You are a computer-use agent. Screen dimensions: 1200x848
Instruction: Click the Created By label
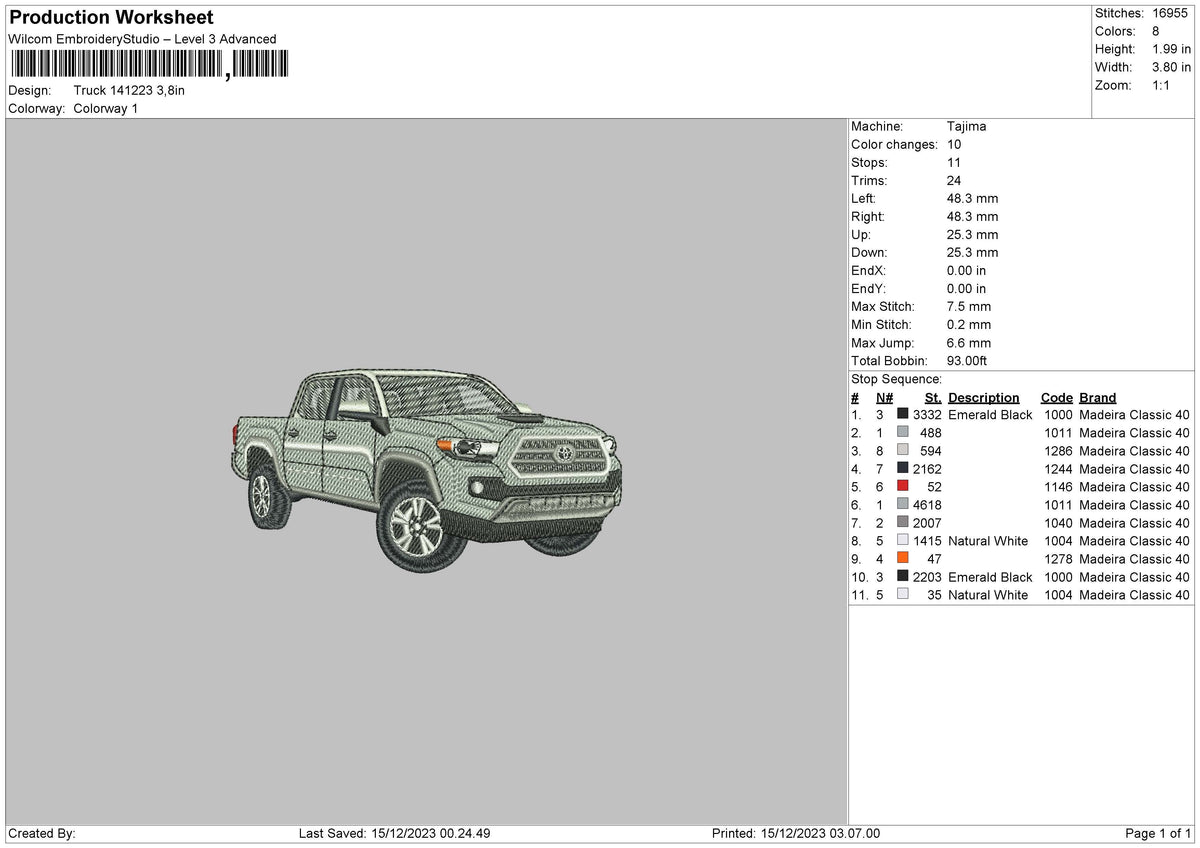(x=41, y=833)
